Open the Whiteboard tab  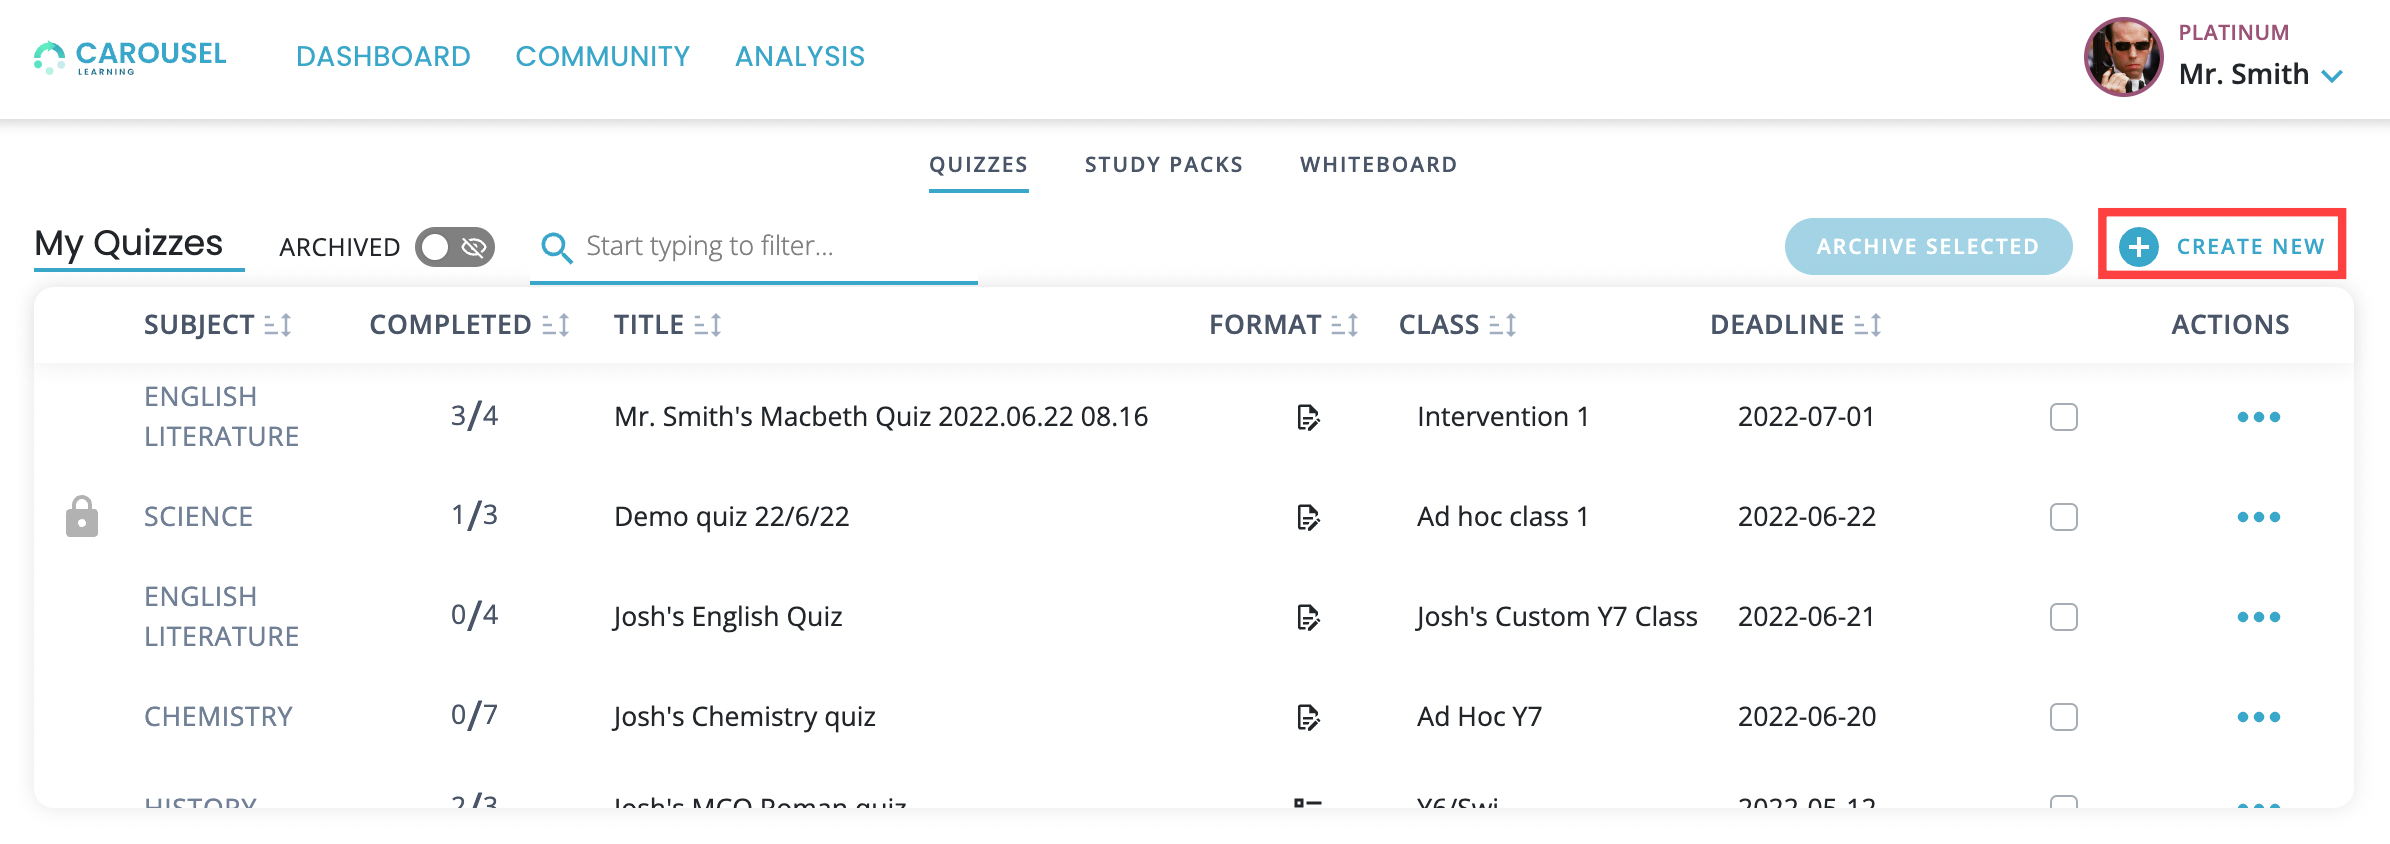1378,165
